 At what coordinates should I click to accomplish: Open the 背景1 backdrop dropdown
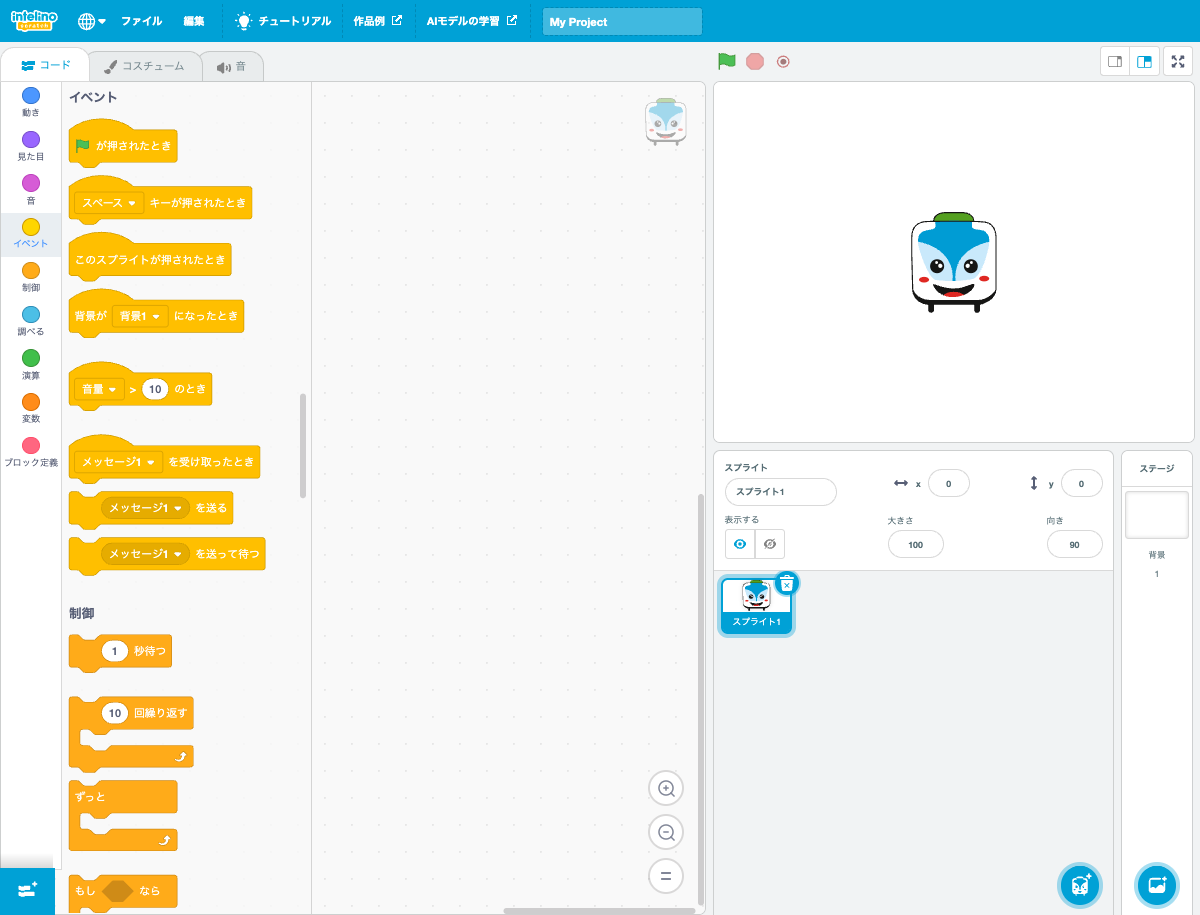pos(140,316)
